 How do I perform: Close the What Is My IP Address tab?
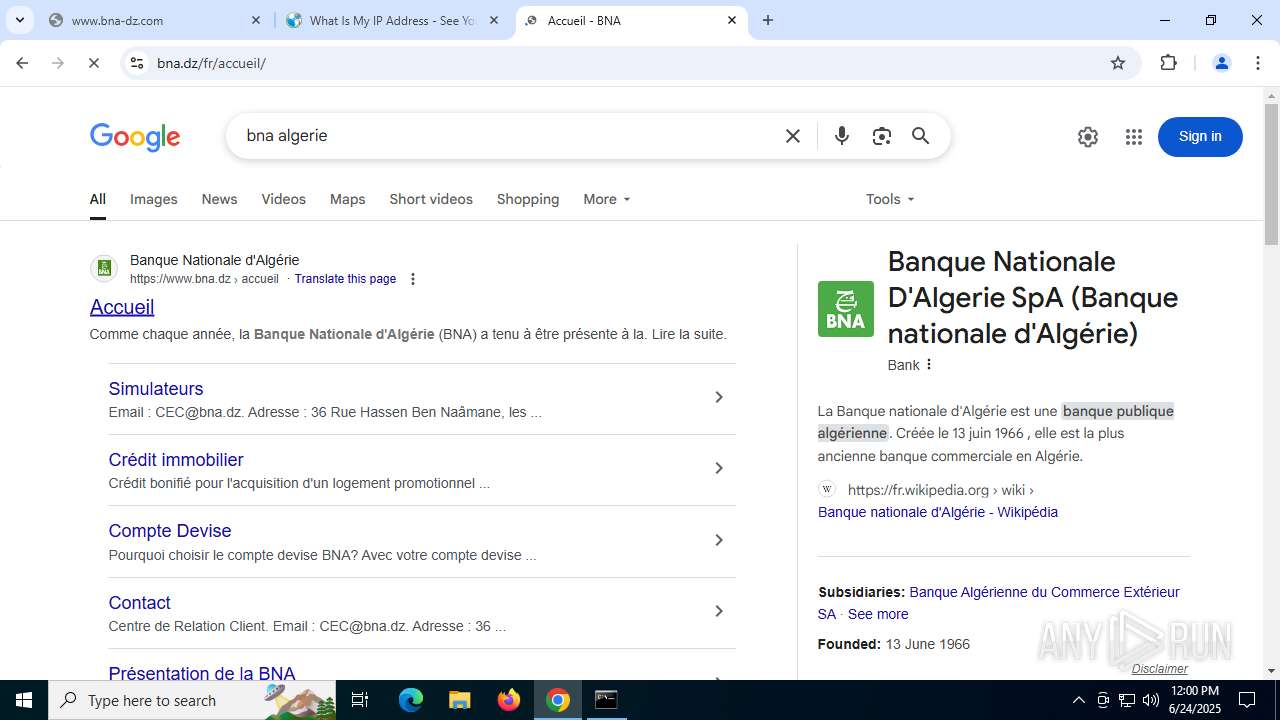494,20
